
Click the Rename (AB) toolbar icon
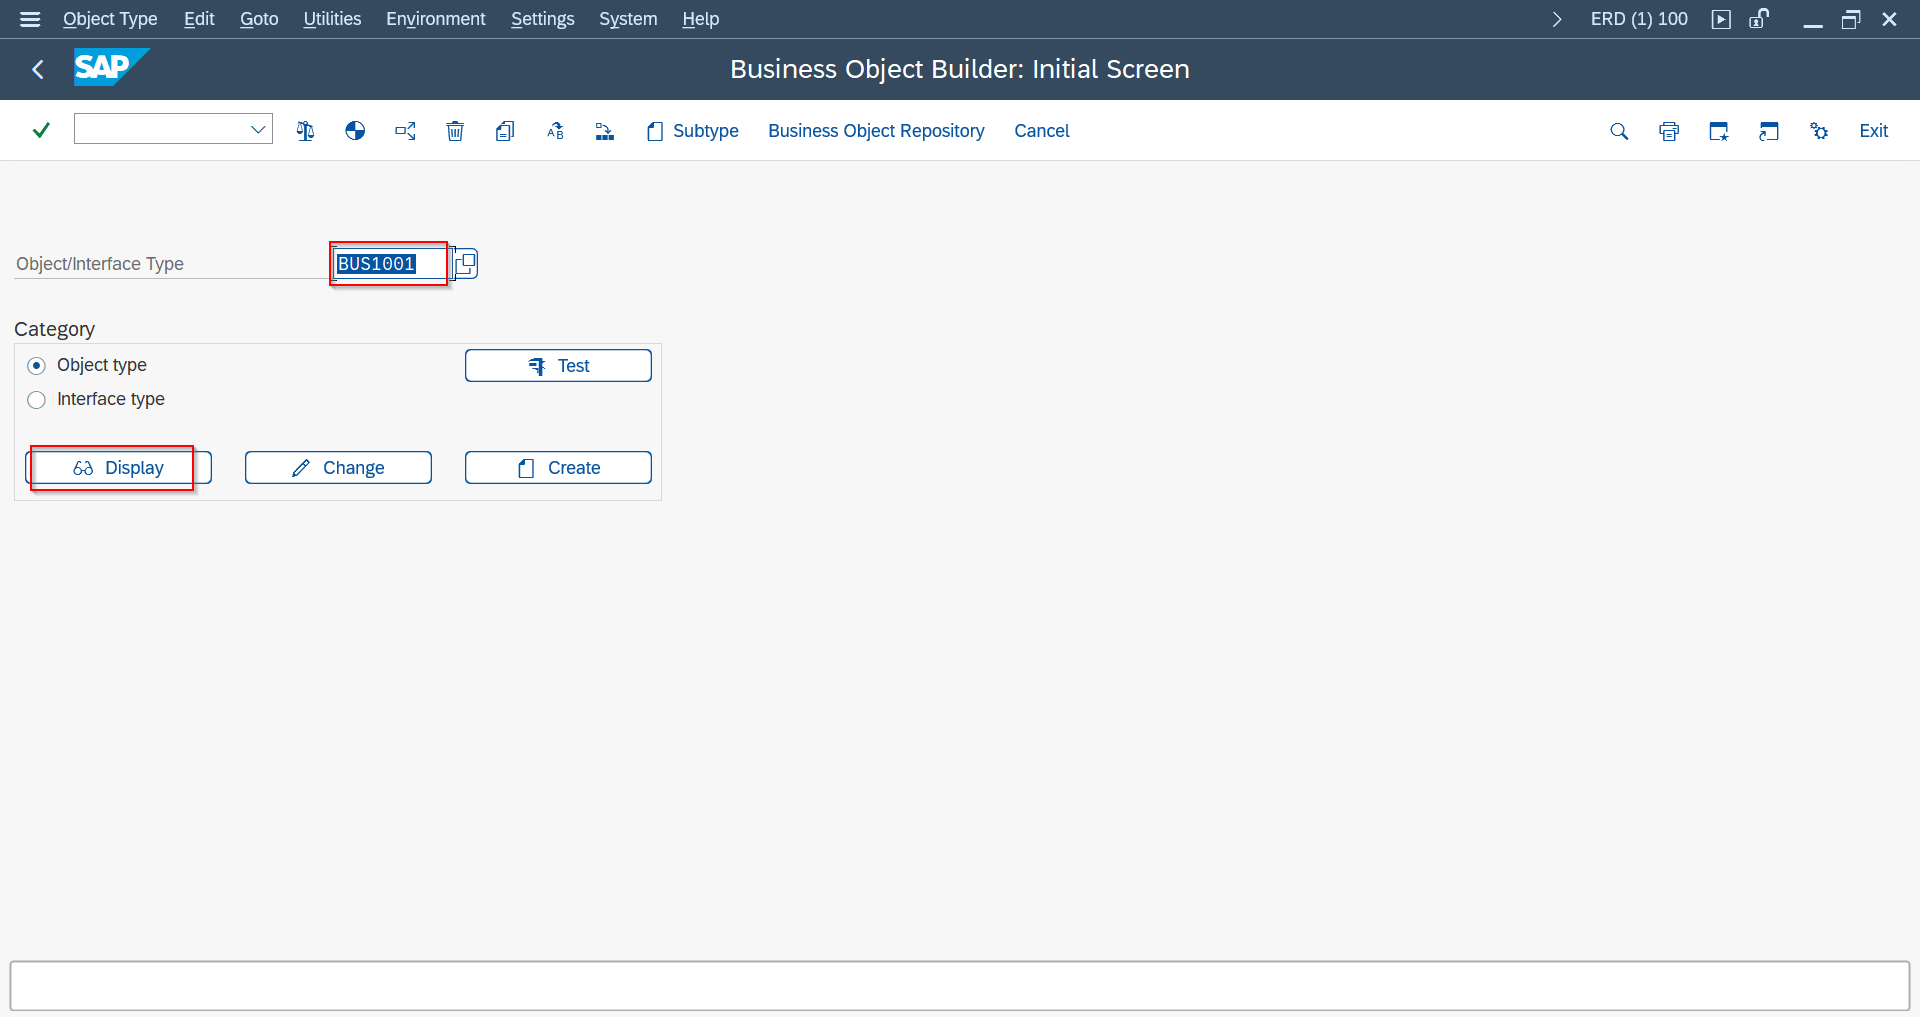click(555, 131)
